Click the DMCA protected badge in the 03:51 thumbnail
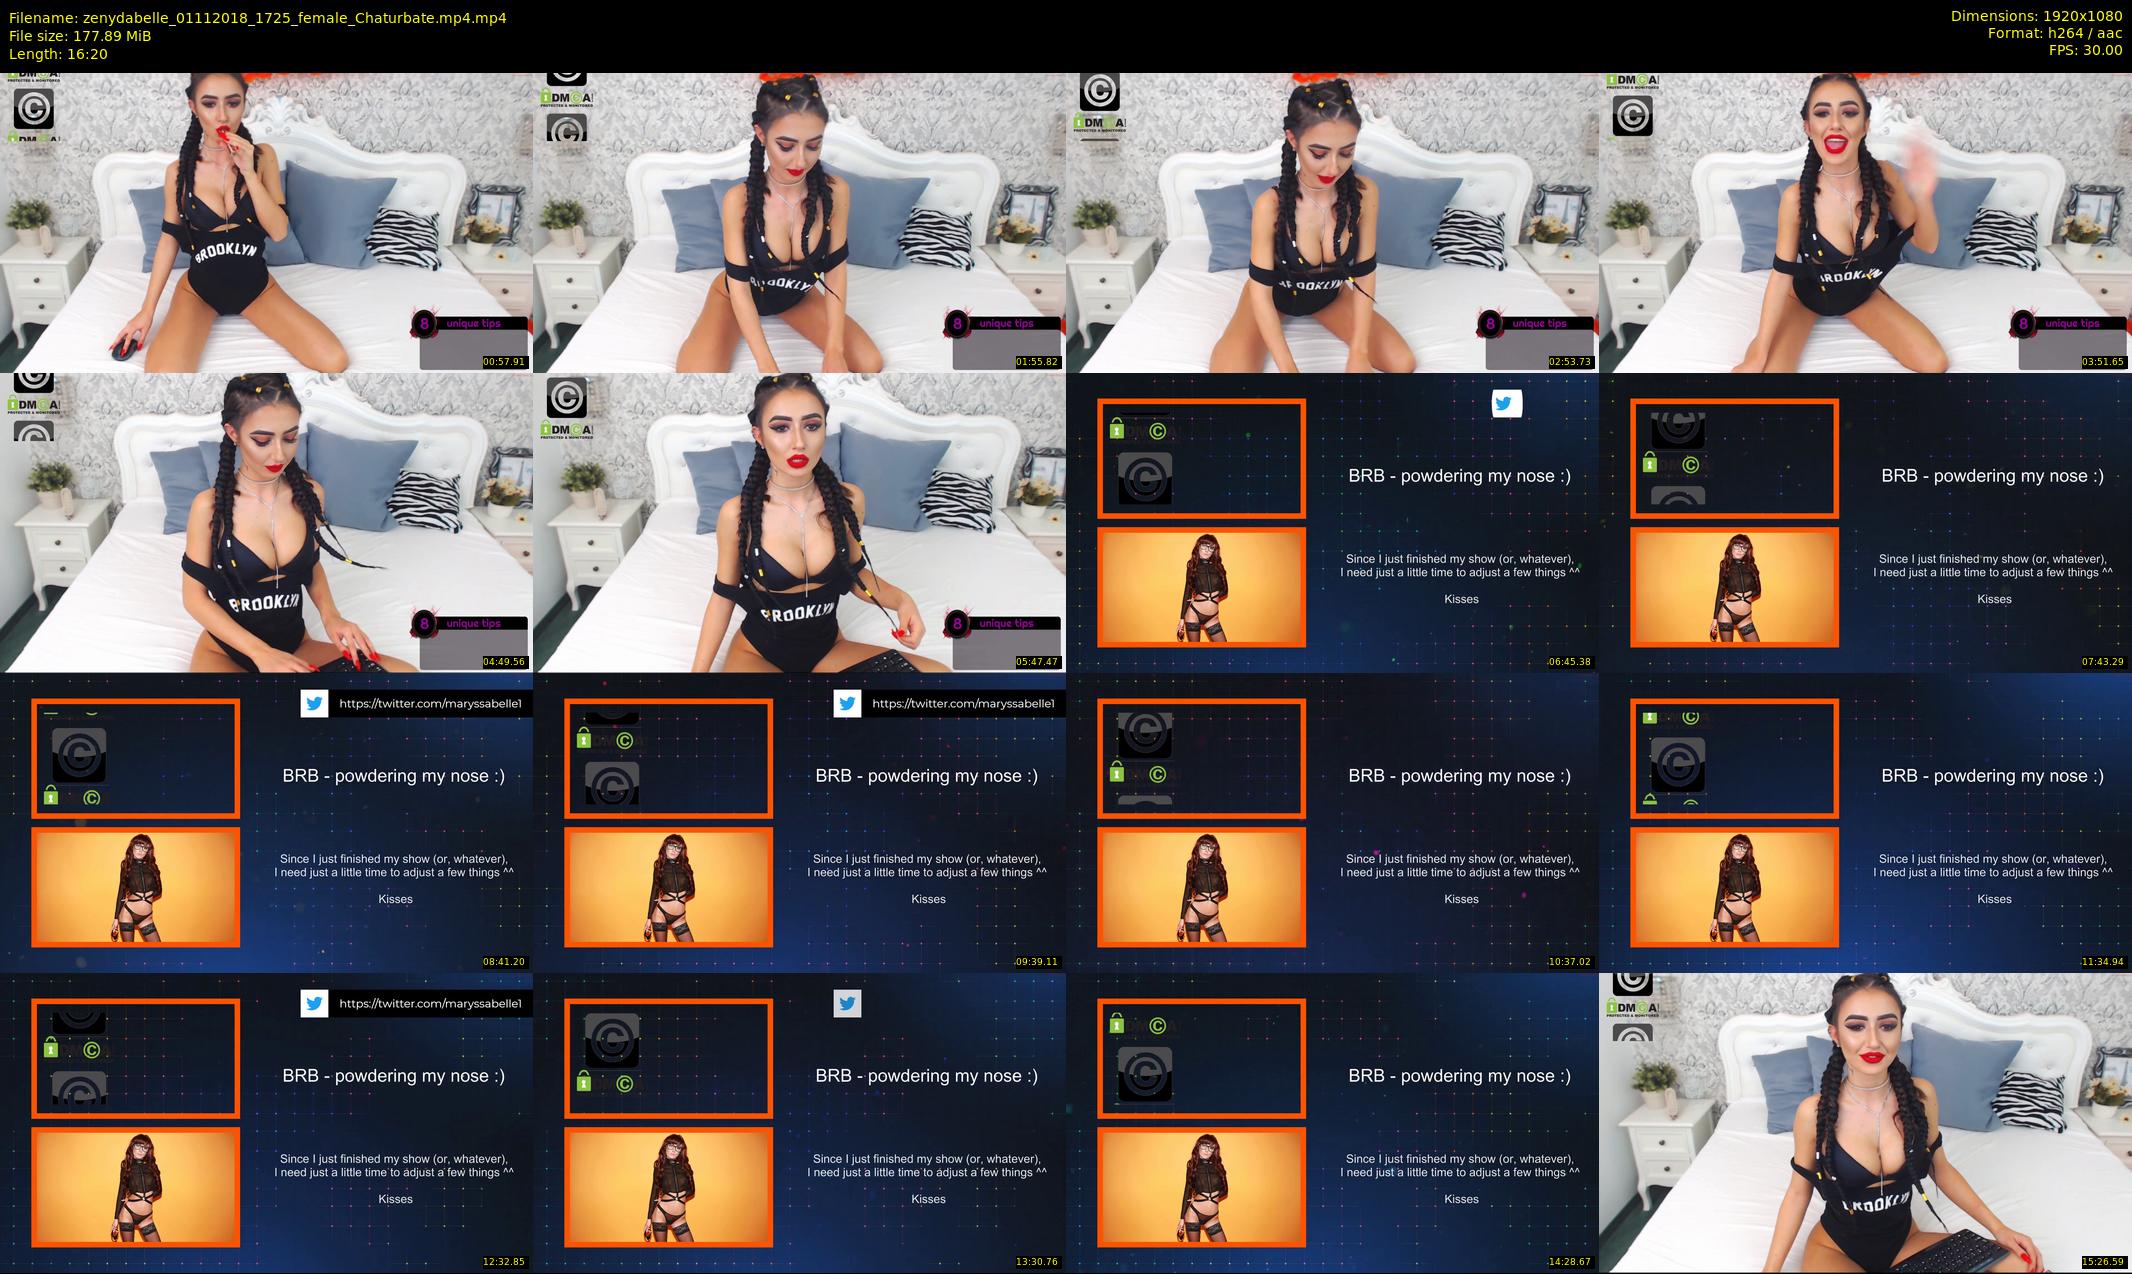2132x1274 pixels. (x=1632, y=82)
